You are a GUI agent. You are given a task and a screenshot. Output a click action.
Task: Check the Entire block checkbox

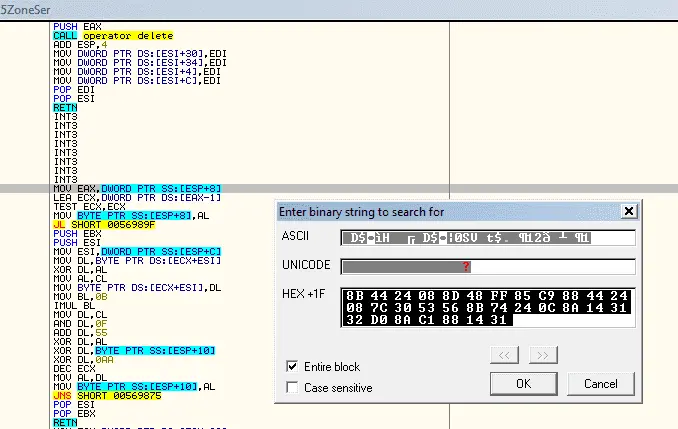pyautogui.click(x=292, y=367)
